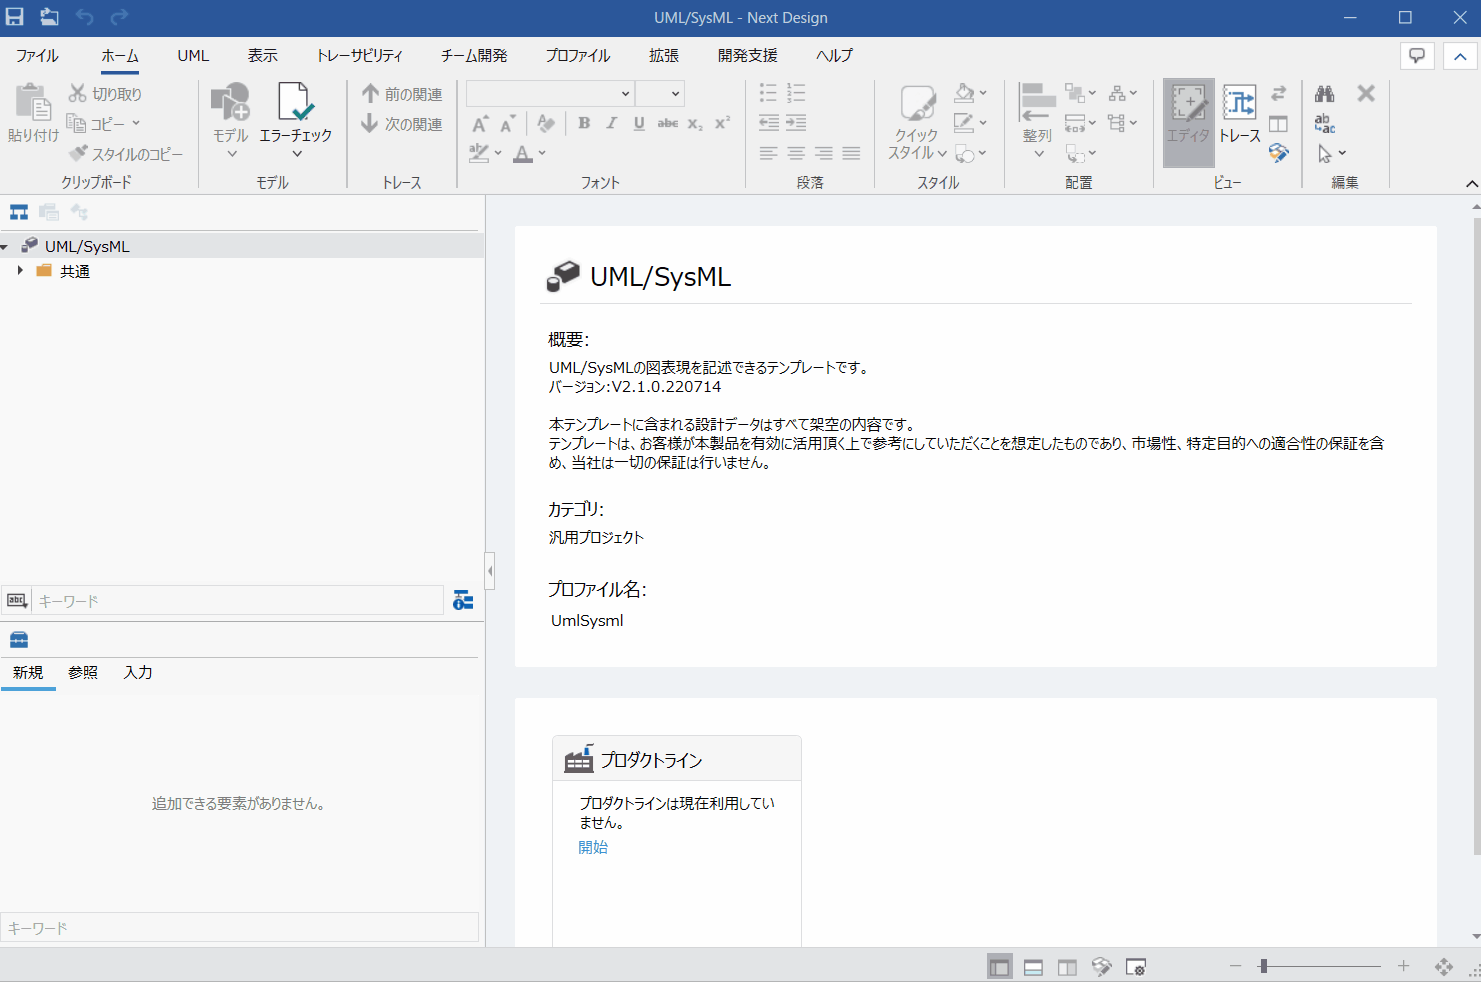Click the fit-to-view arrows button

click(1444, 966)
